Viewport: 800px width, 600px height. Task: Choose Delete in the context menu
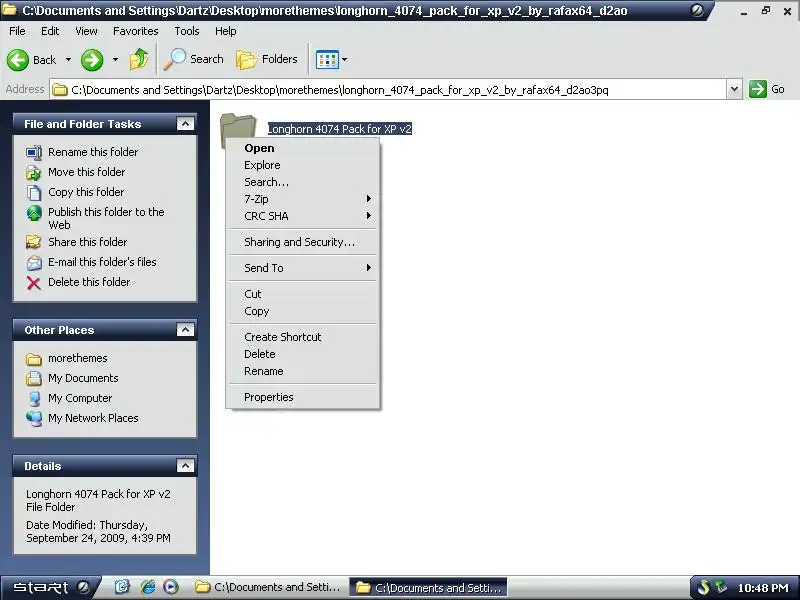point(303,354)
